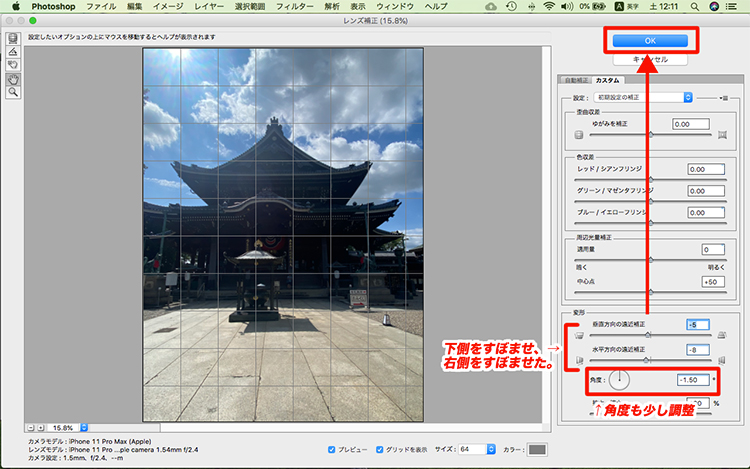Click the ブルー/イエローフリンジ slider handle
This screenshot has width=750, height=469.
(x=651, y=223)
